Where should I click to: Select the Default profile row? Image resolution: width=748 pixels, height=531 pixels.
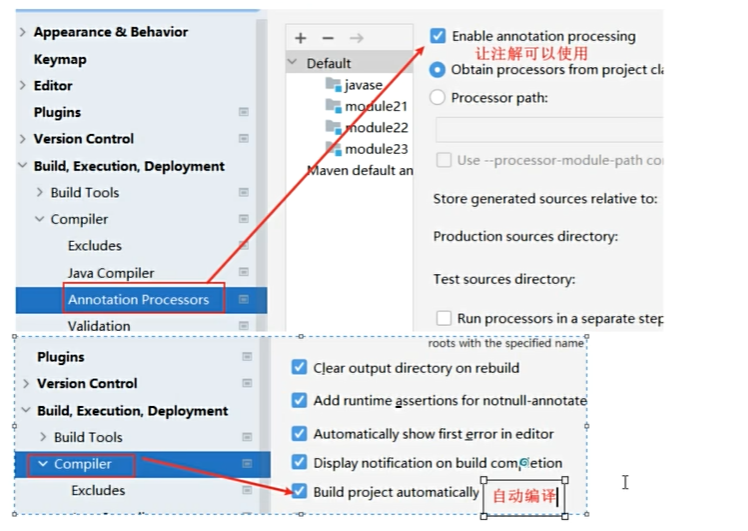(x=350, y=63)
